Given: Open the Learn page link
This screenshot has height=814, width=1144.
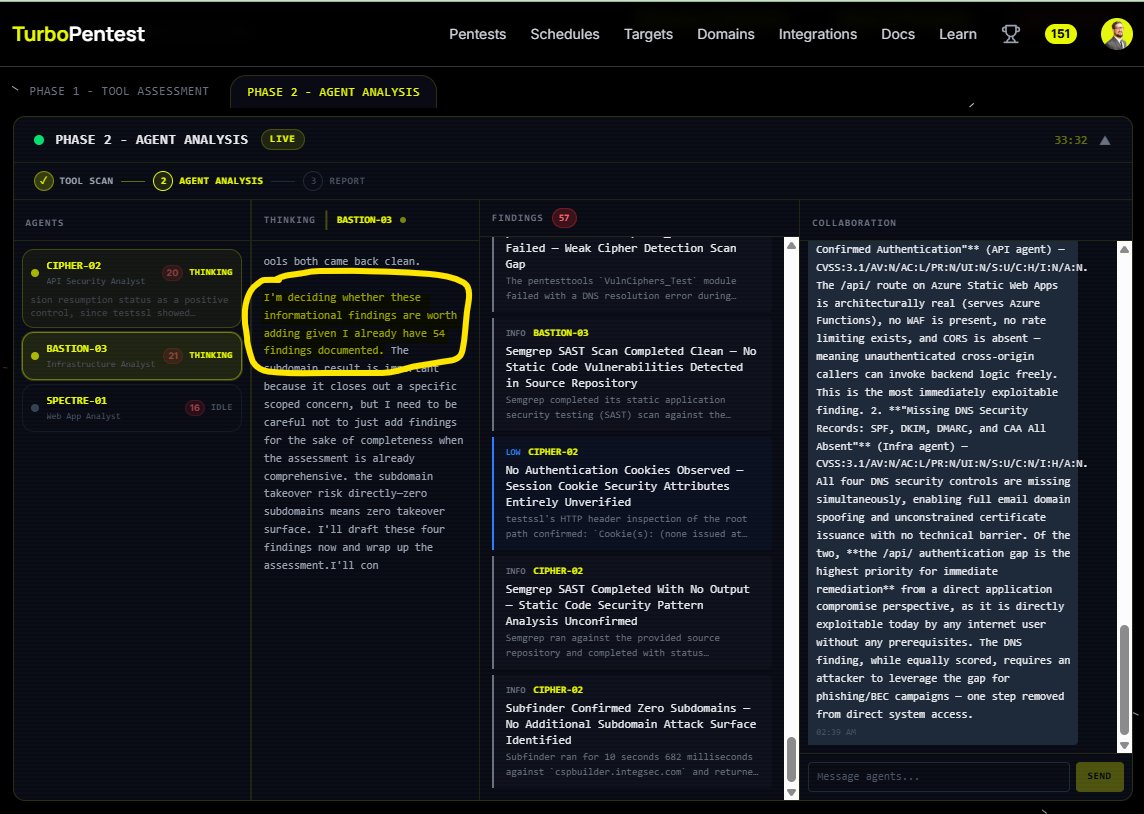Looking at the screenshot, I should tap(957, 33).
